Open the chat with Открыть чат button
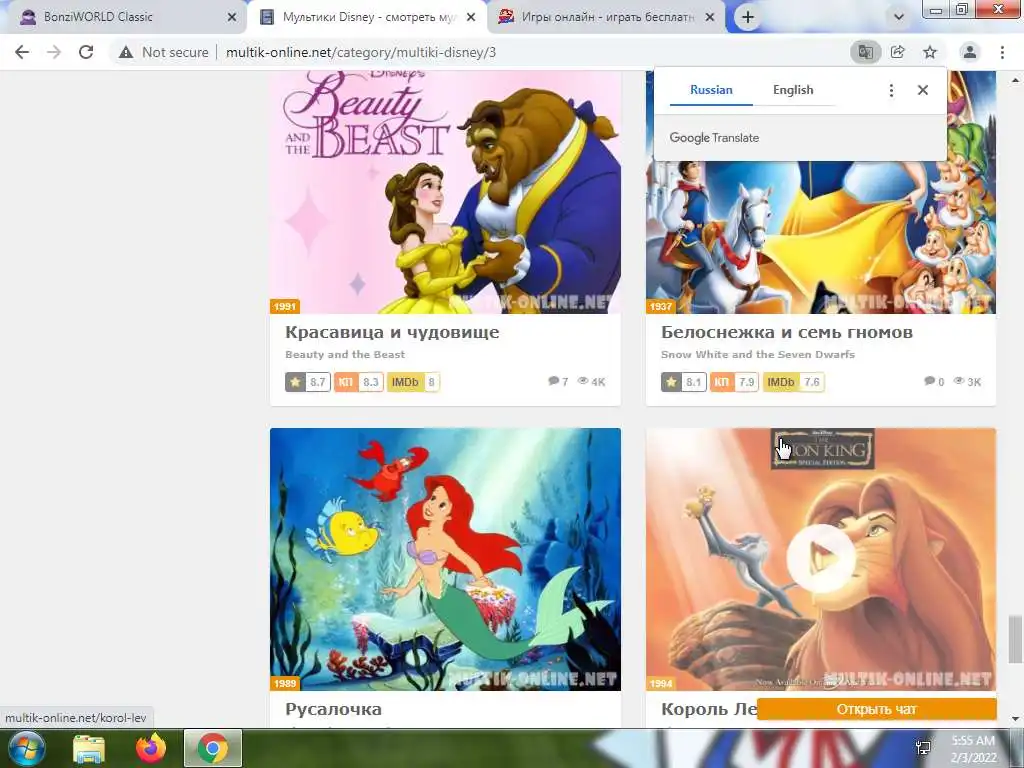This screenshot has width=1024, height=768. coord(877,709)
